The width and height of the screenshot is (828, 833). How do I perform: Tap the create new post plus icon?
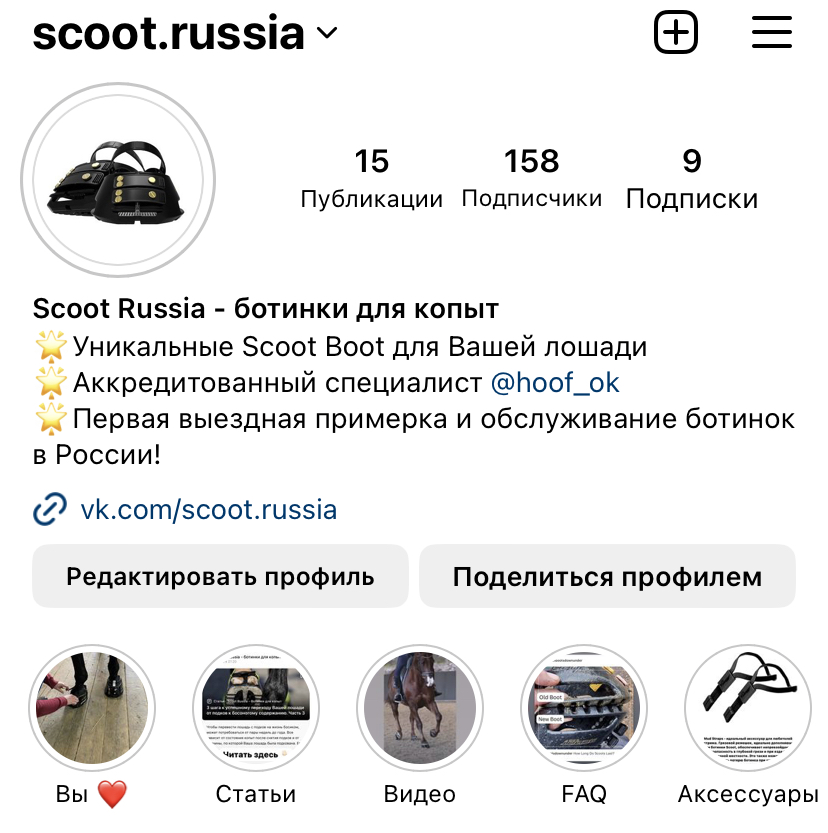(675, 32)
